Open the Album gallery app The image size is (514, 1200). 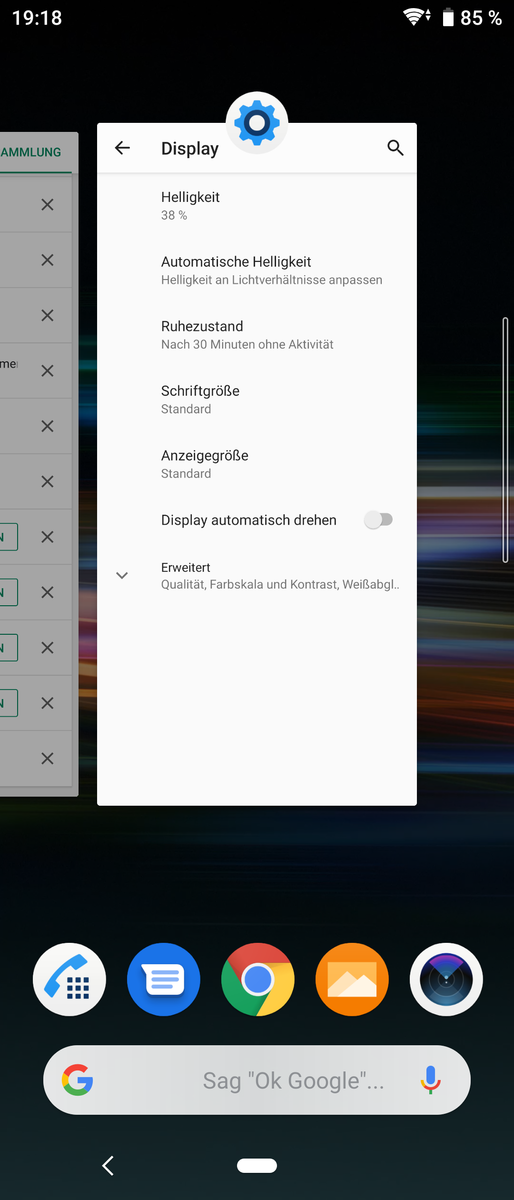352,979
